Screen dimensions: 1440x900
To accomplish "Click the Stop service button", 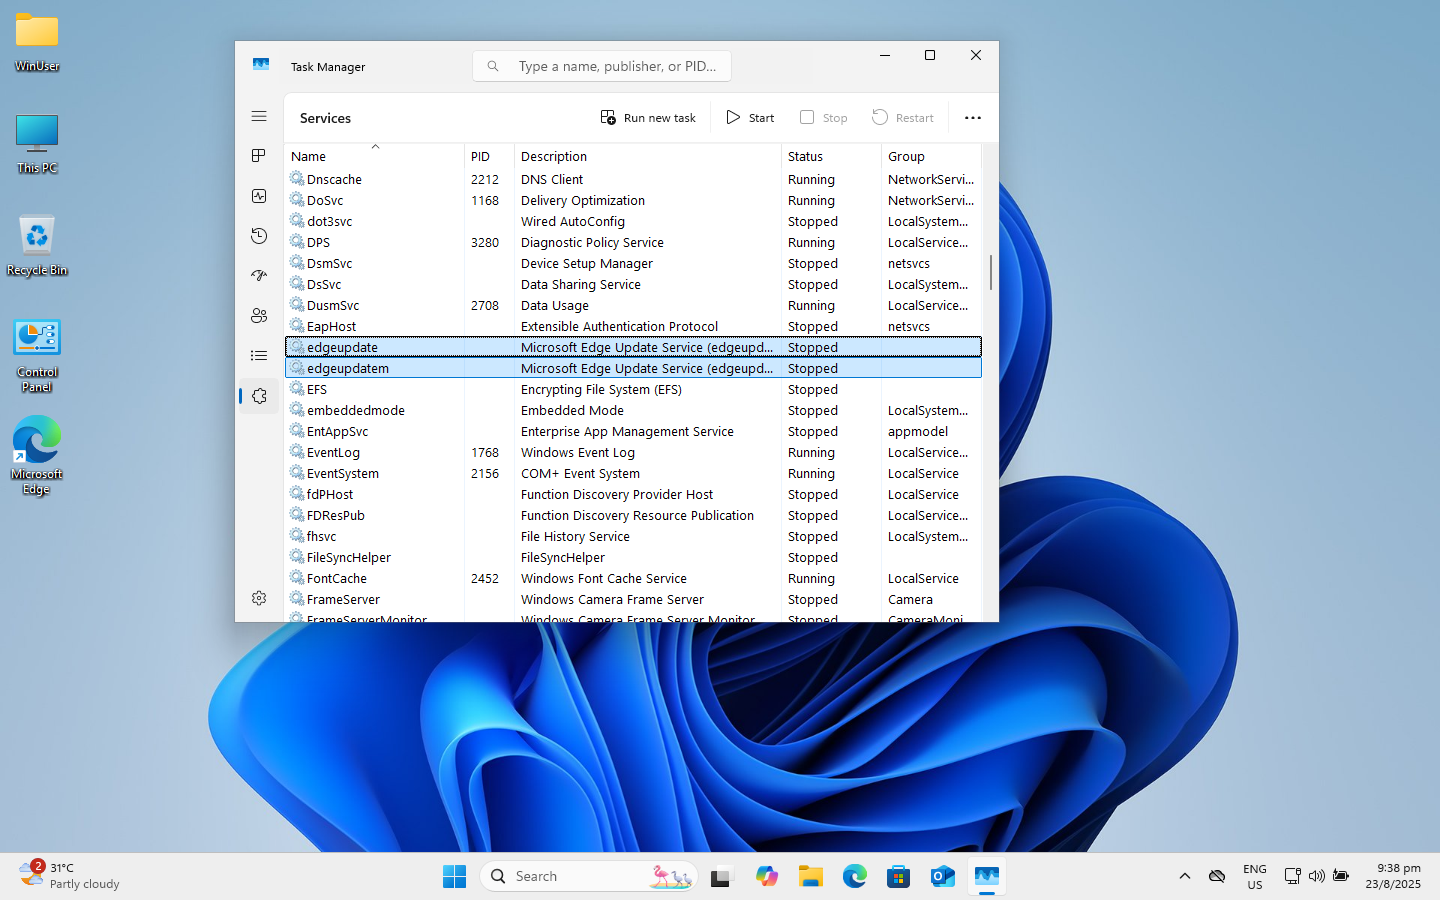I will (x=823, y=118).
